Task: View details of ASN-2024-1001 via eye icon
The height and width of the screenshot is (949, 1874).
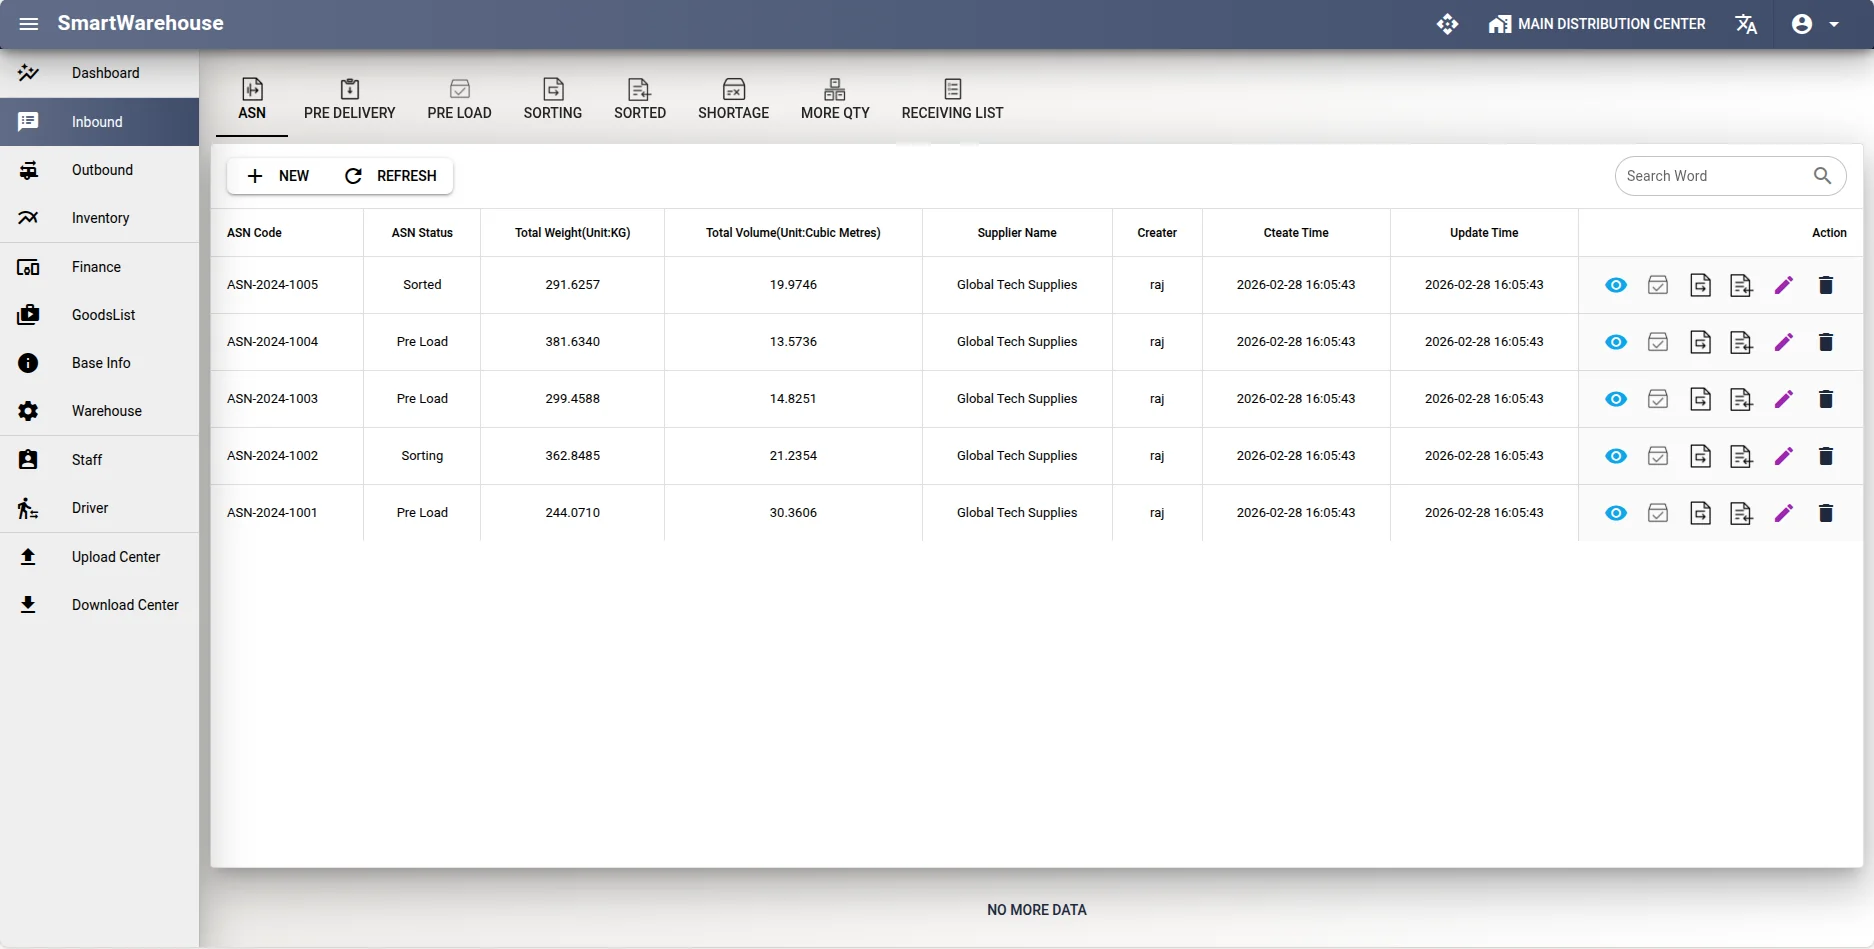Action: click(1616, 514)
